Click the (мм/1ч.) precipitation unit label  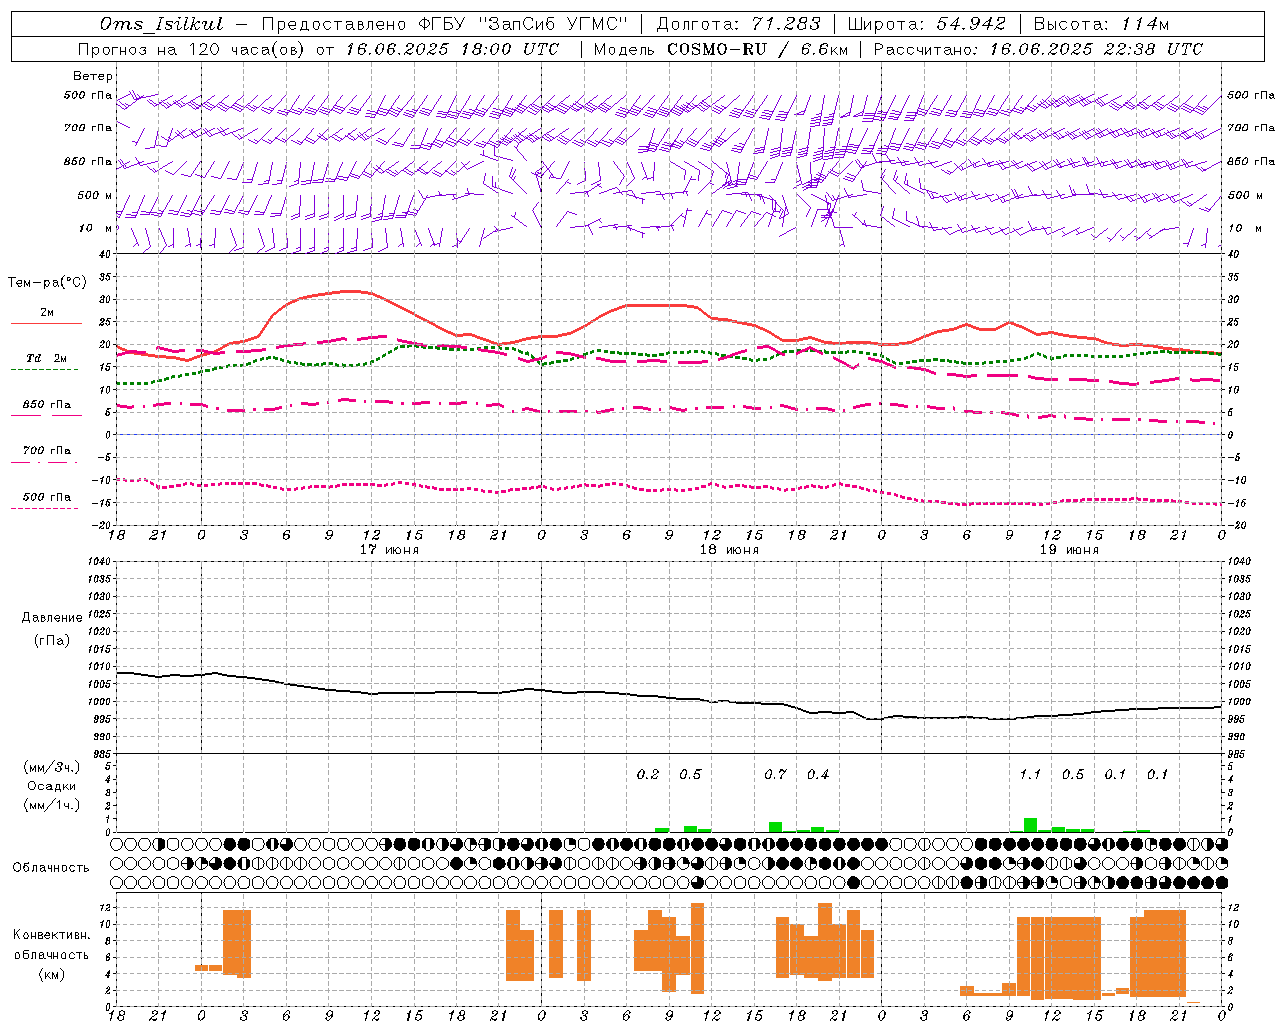tap(52, 805)
